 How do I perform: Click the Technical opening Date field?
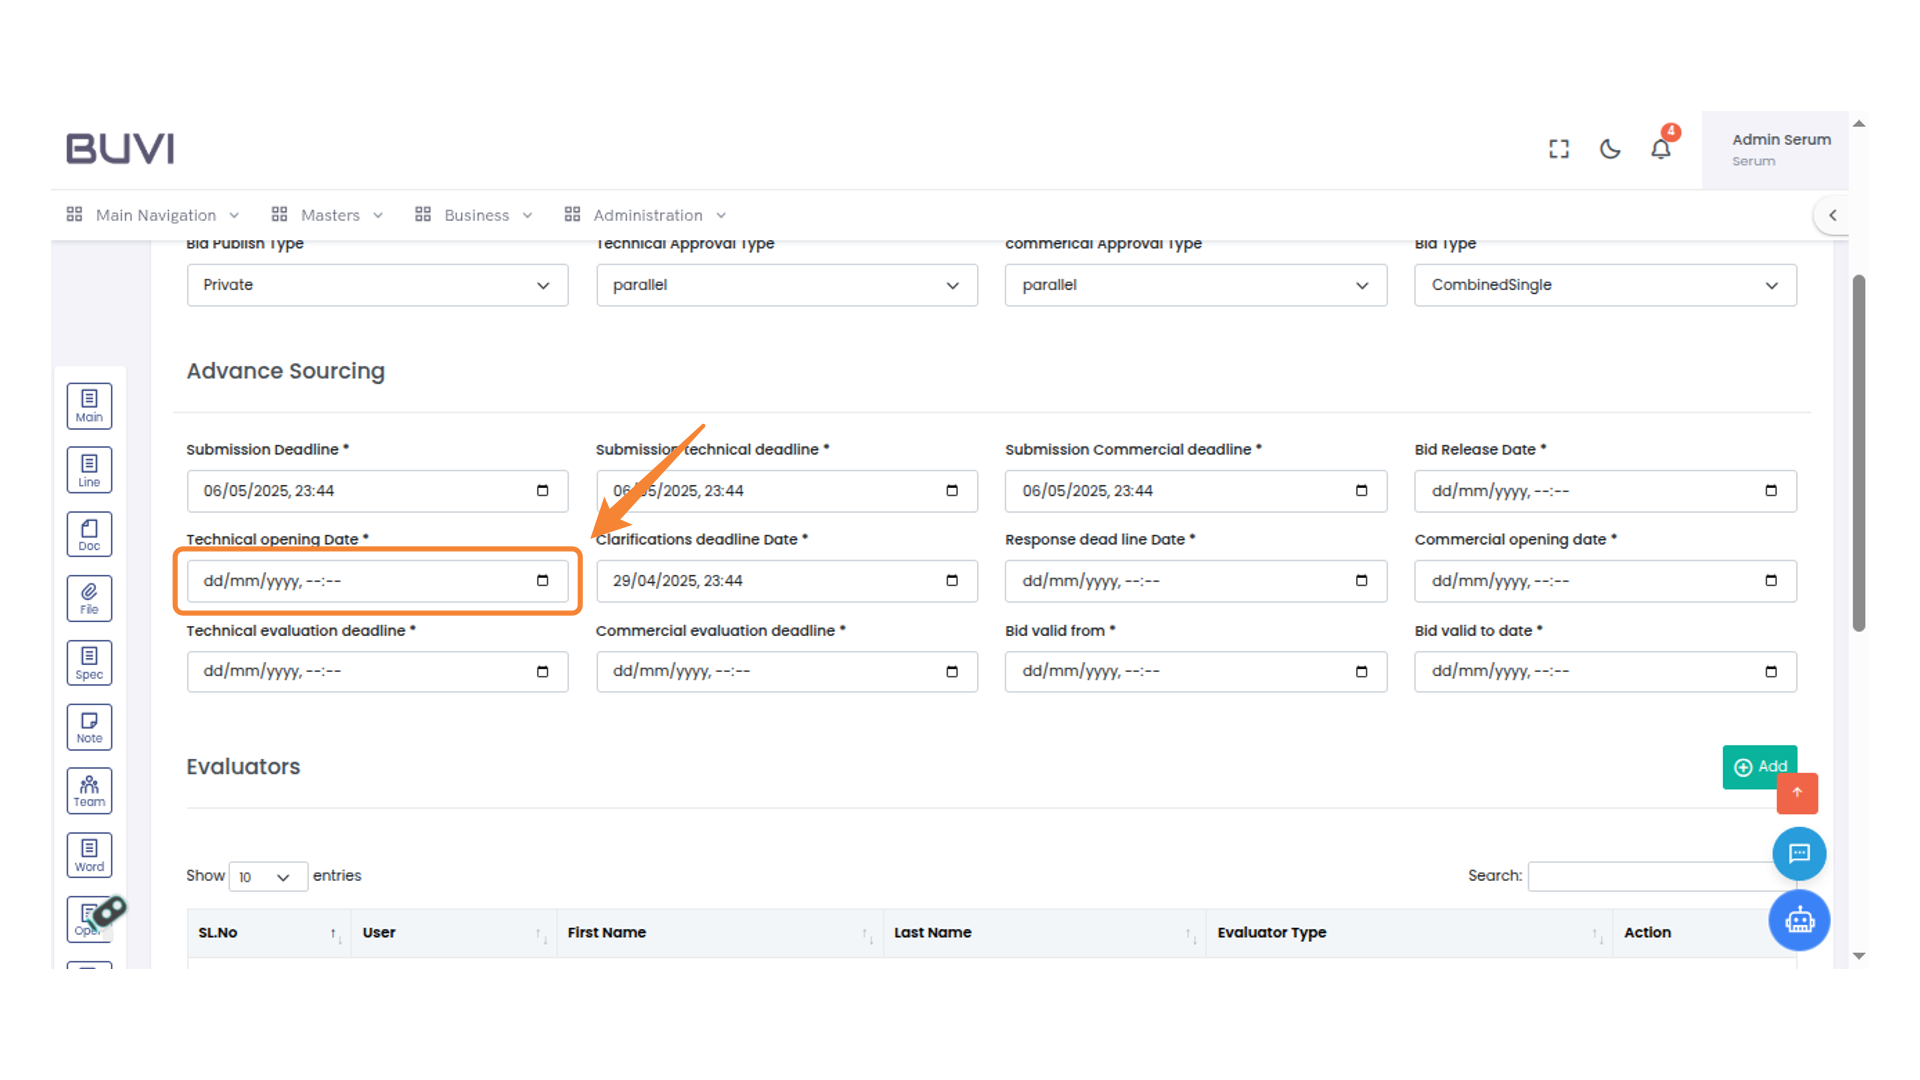tap(376, 581)
